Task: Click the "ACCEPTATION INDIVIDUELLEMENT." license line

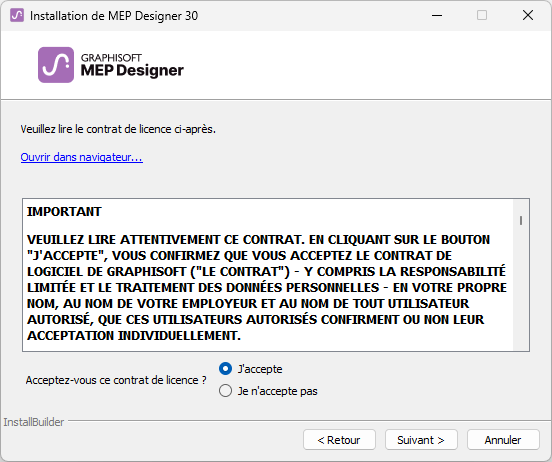Action: [134, 336]
